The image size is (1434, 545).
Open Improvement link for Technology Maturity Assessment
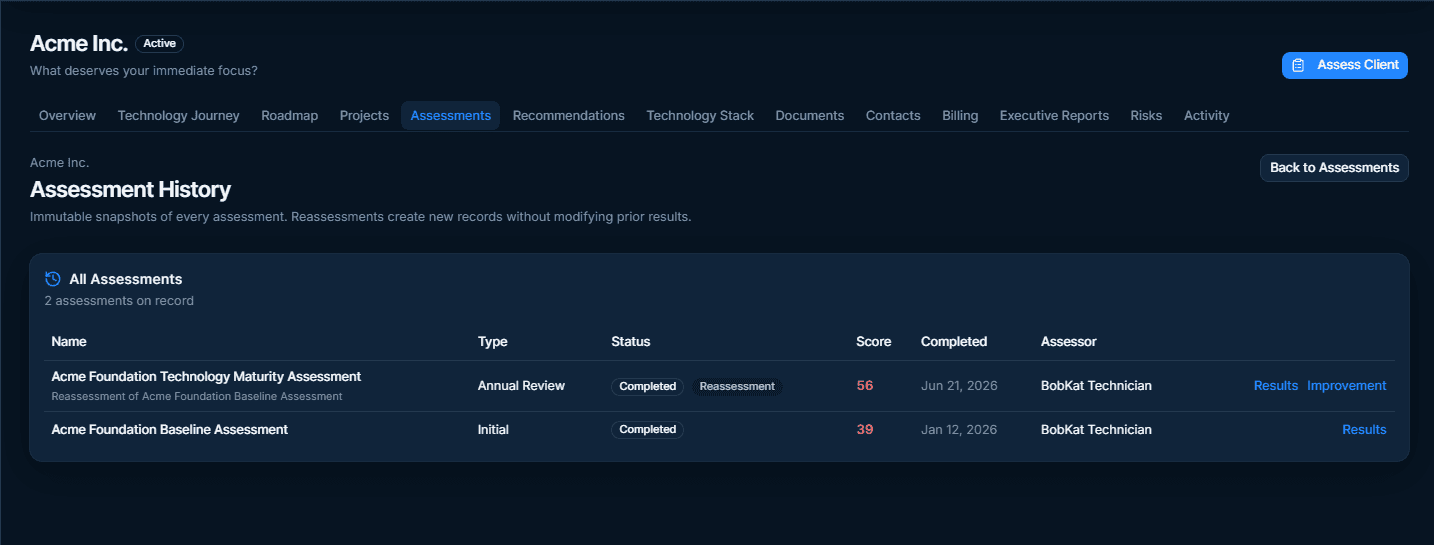click(1347, 386)
